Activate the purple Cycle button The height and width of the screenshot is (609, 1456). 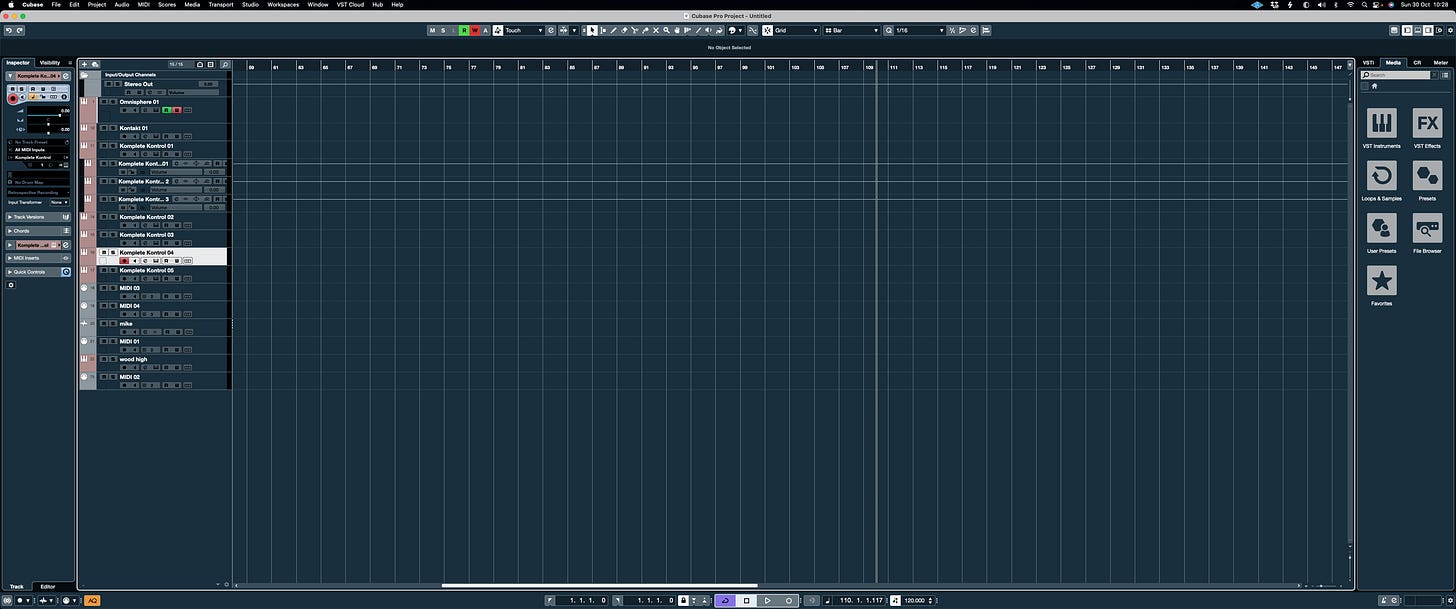pyautogui.click(x=726, y=600)
